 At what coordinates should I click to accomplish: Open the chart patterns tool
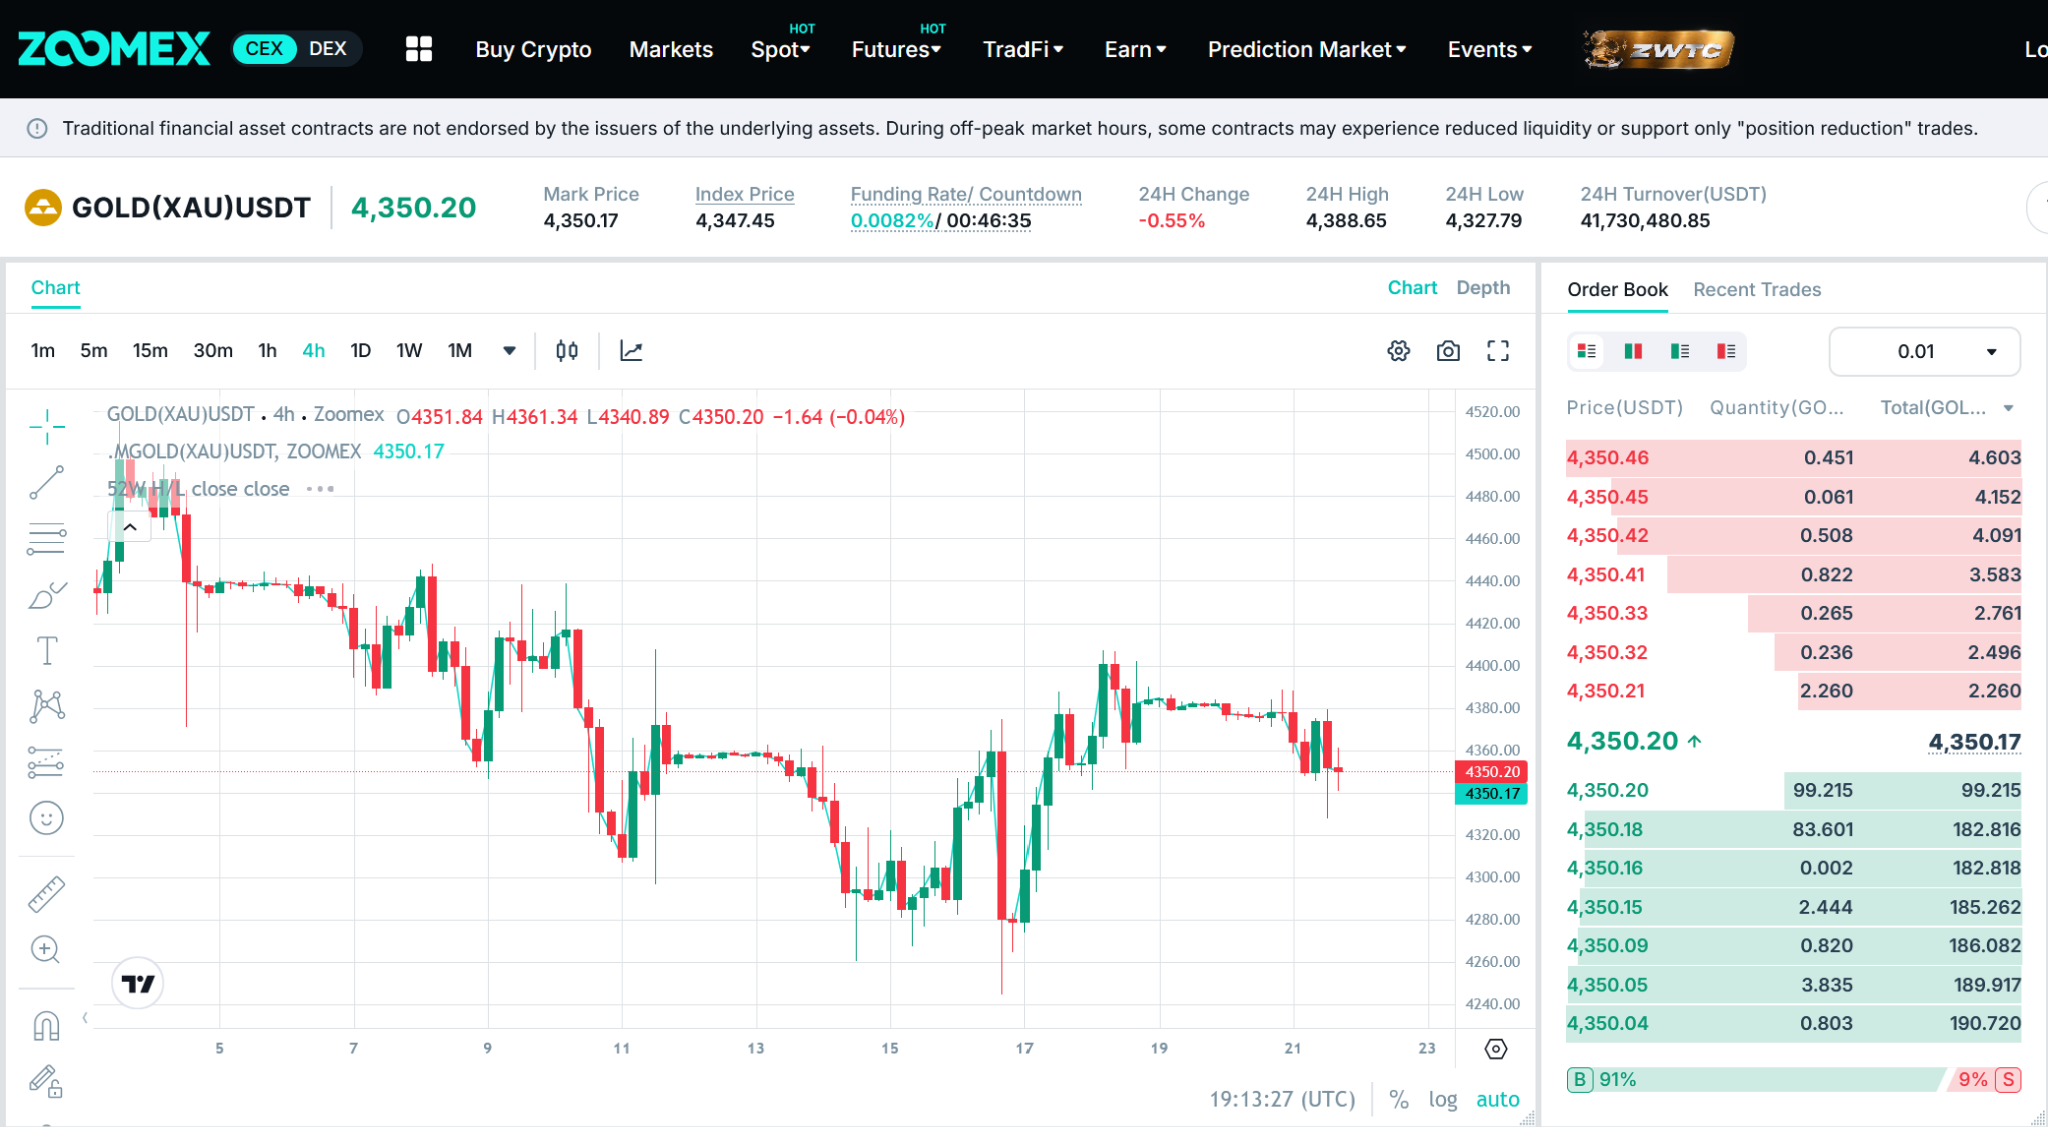tap(46, 706)
